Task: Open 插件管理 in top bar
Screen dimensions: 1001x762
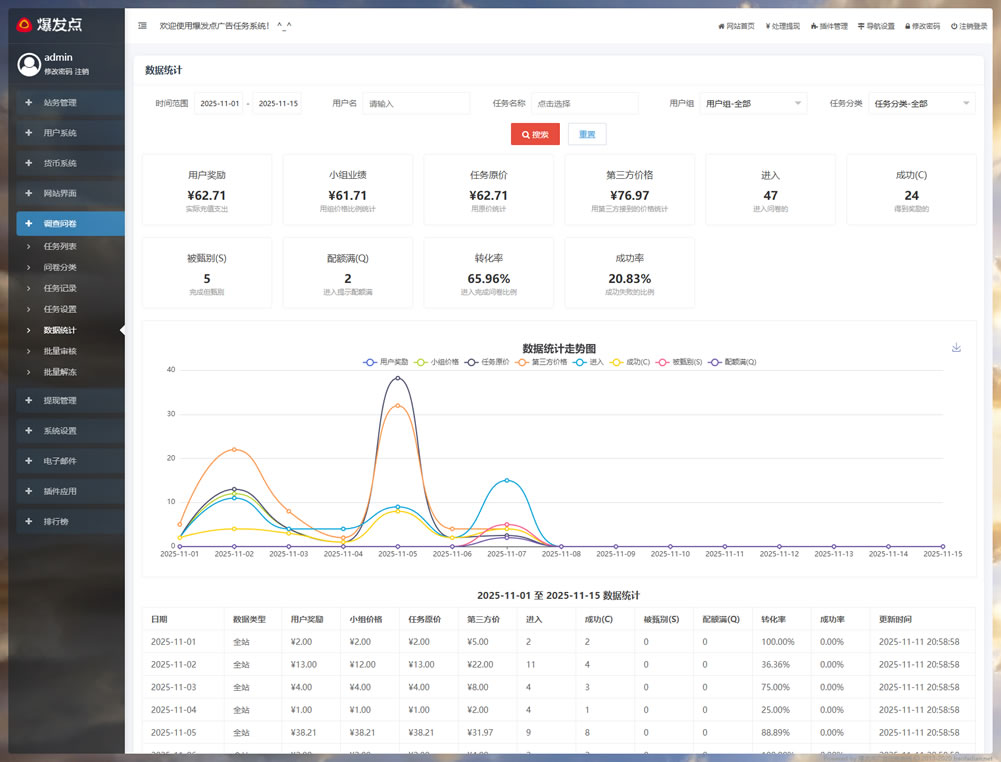Action: coord(829,26)
